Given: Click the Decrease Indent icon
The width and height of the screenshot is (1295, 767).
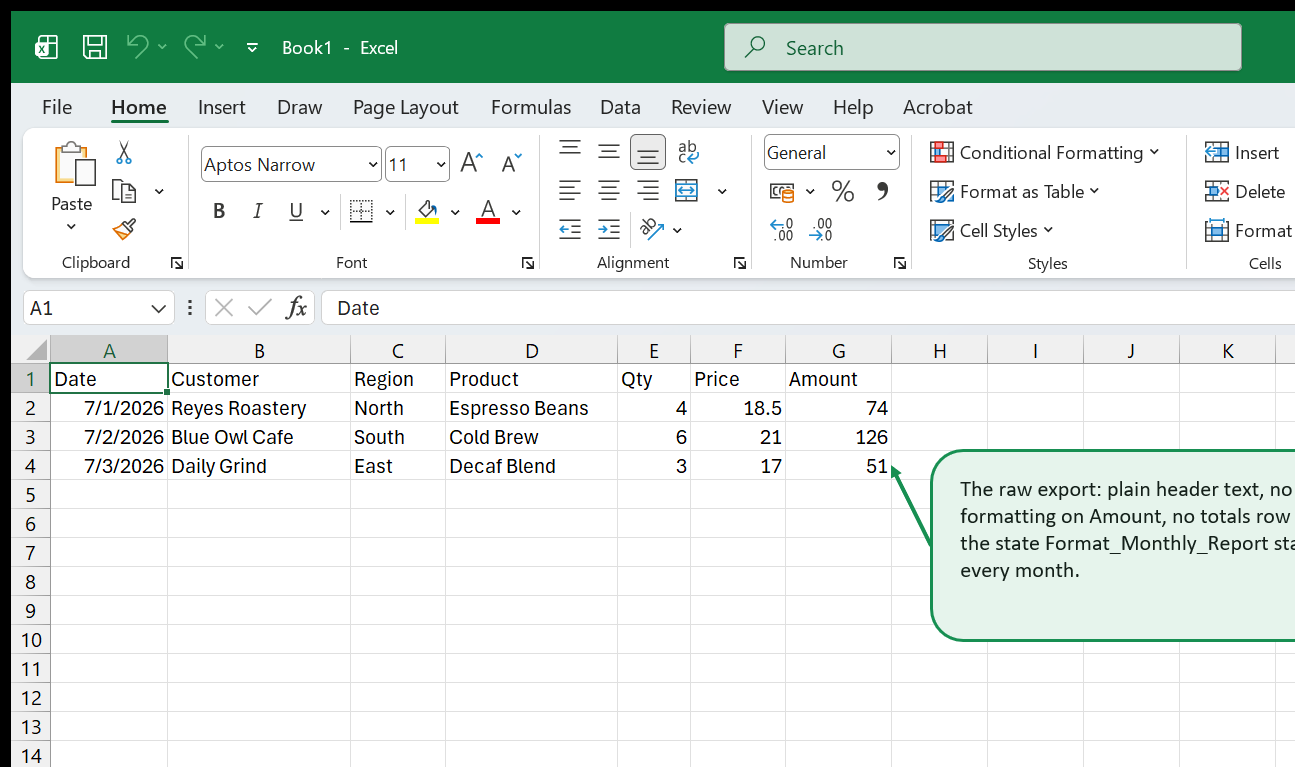Looking at the screenshot, I should 570,229.
